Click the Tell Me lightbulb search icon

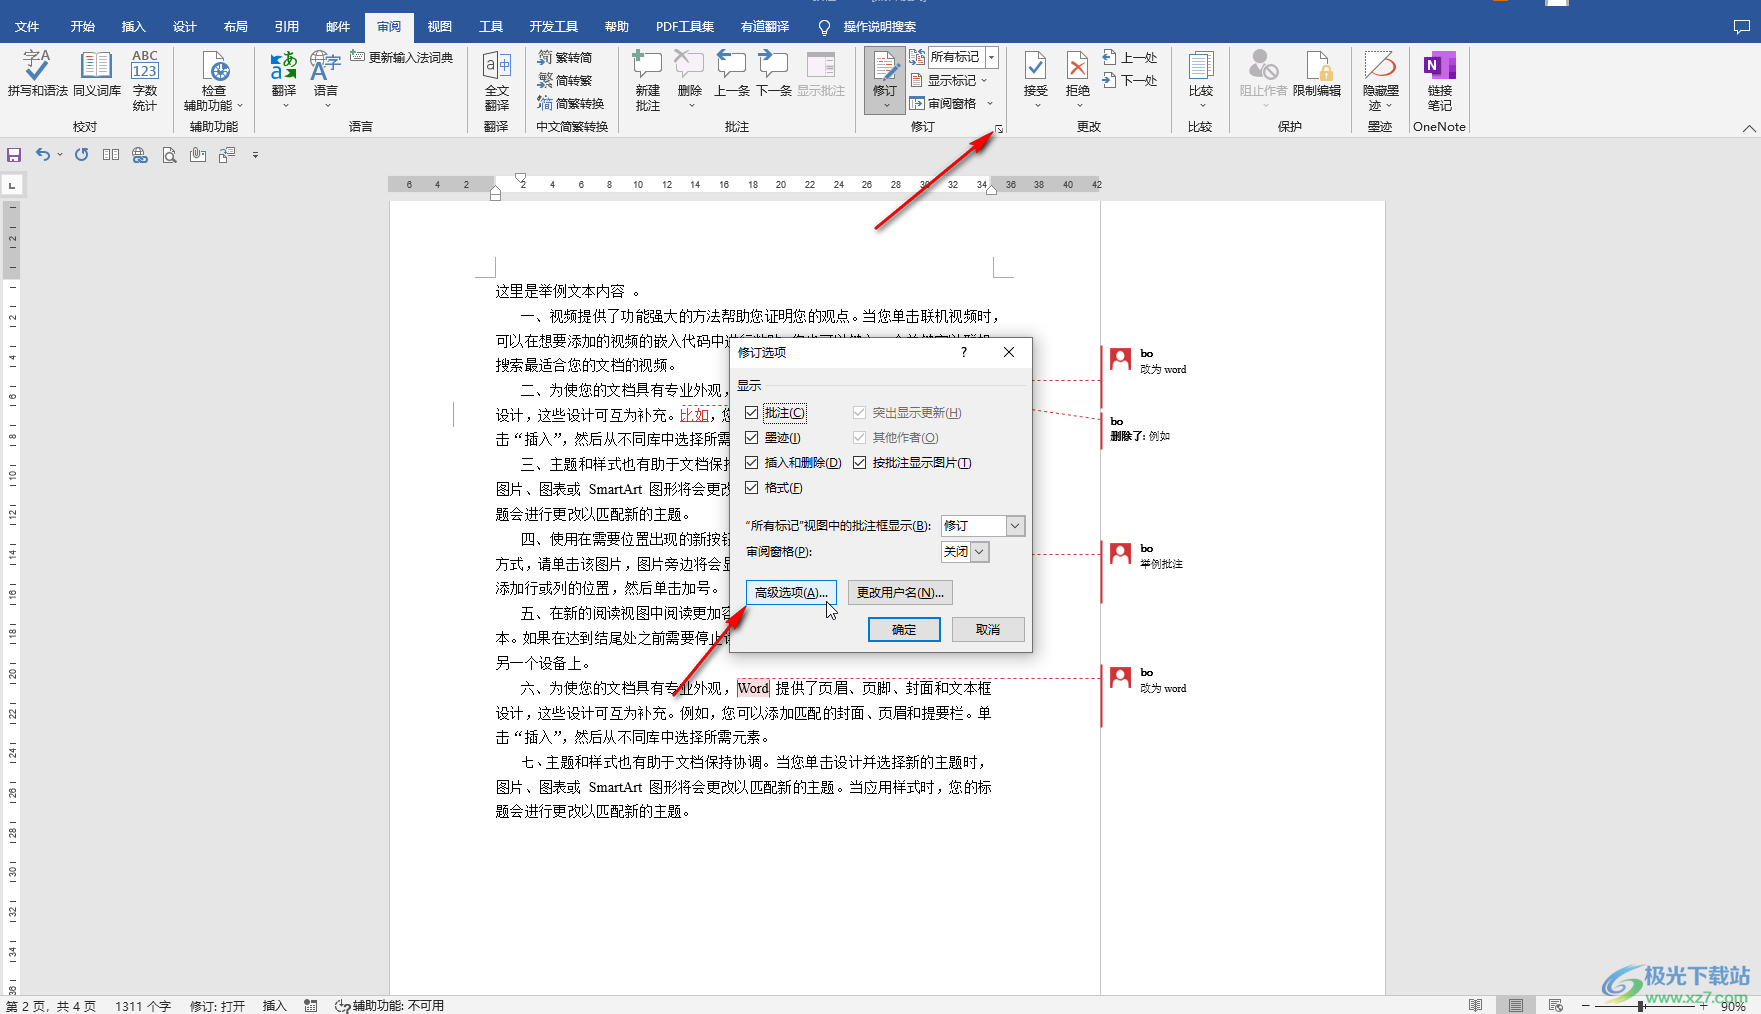(824, 27)
